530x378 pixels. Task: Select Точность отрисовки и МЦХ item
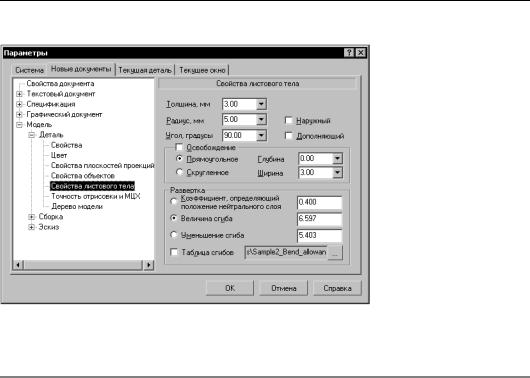pyautogui.click(x=96, y=196)
